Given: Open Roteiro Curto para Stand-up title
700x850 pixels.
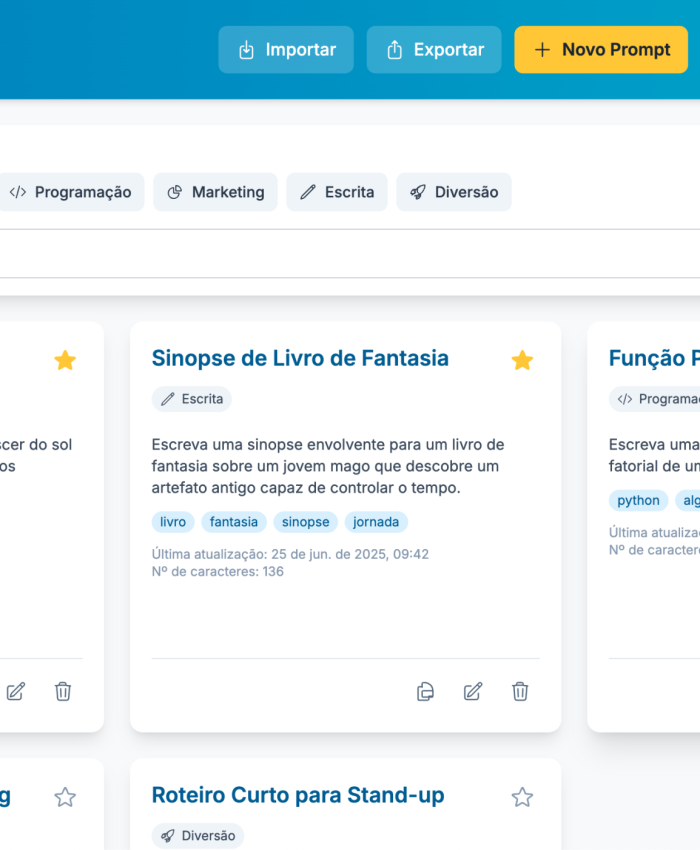Looking at the screenshot, I should pyautogui.click(x=298, y=795).
